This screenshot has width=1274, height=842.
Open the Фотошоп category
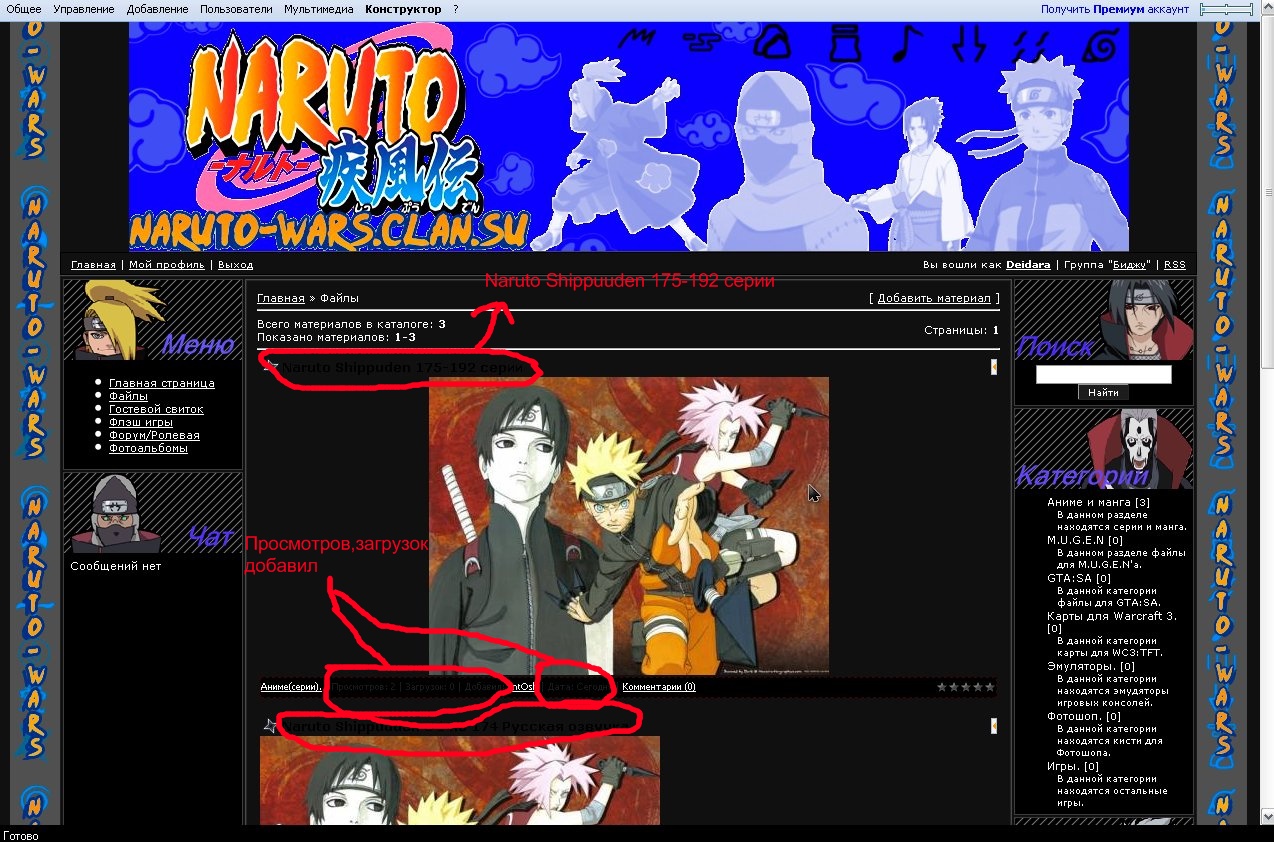point(1083,716)
